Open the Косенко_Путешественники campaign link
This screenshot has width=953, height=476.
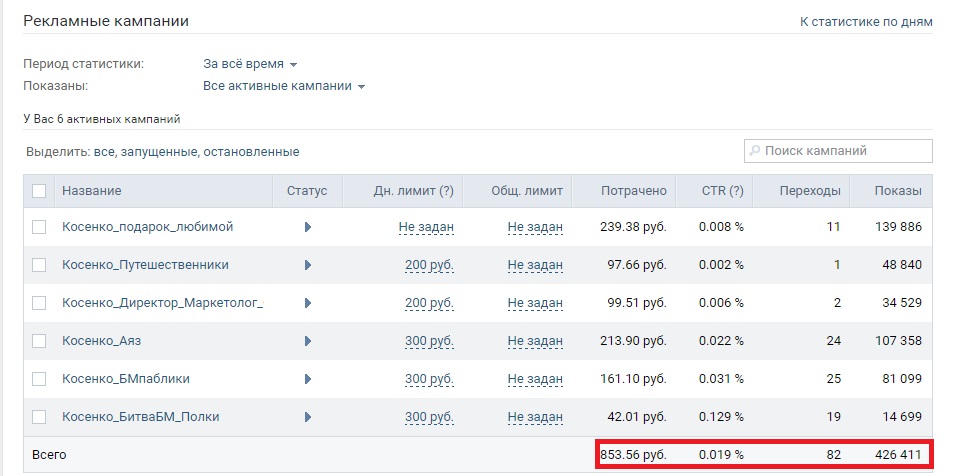(145, 265)
